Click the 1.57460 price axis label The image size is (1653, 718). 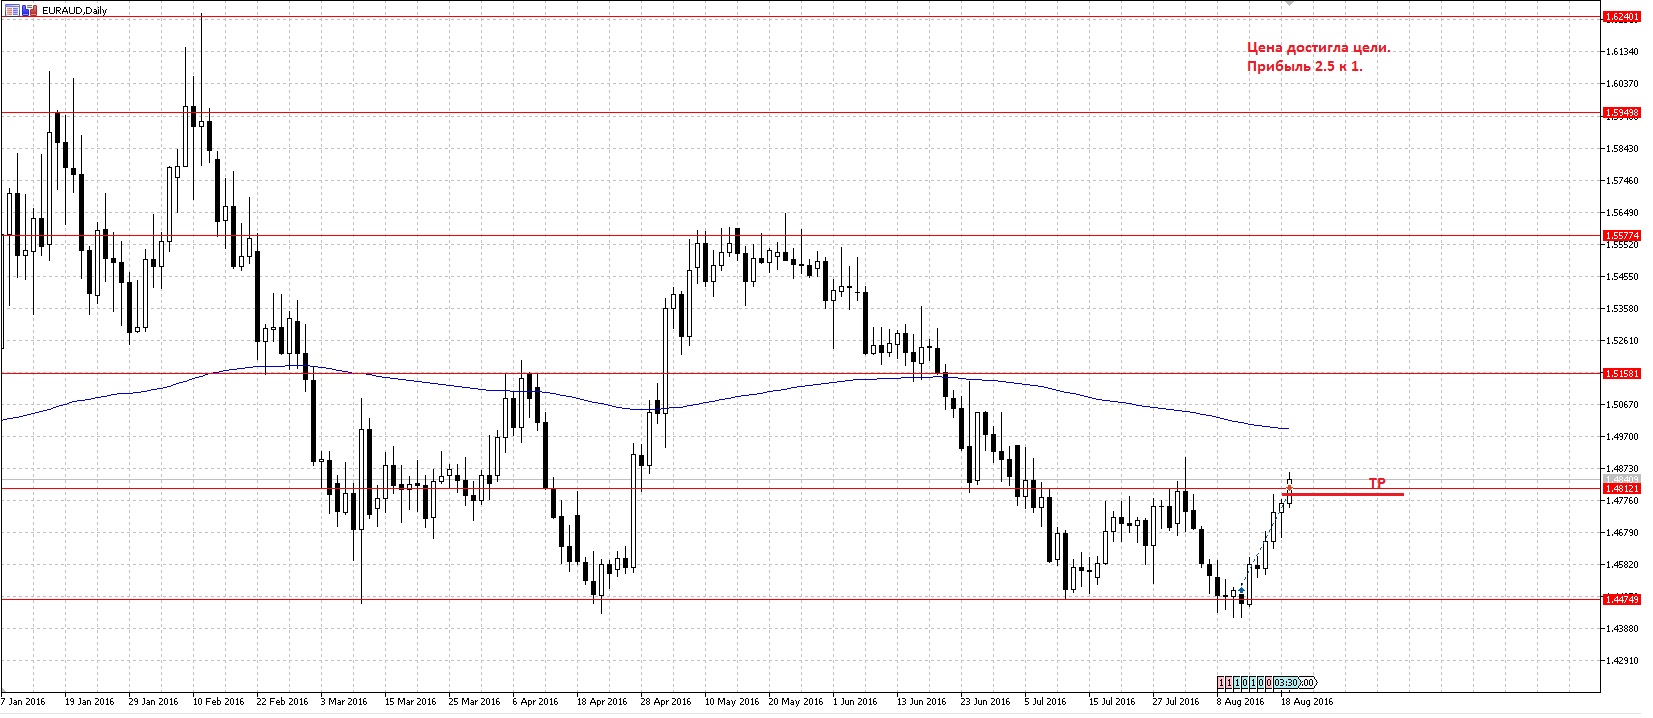click(1620, 181)
